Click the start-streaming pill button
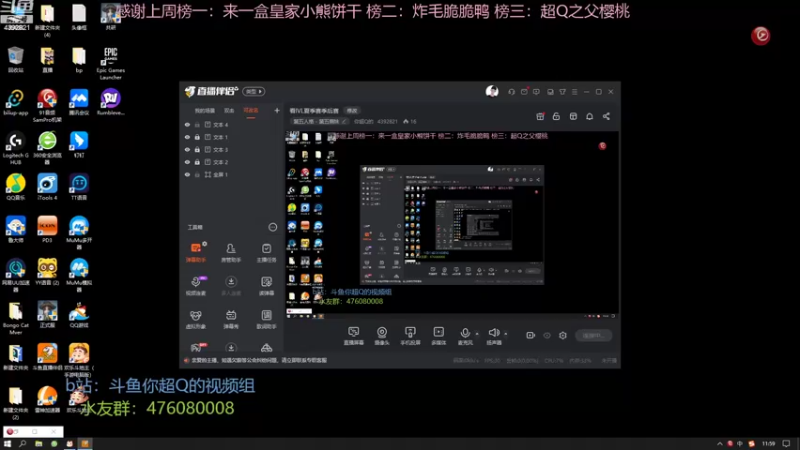 593,335
